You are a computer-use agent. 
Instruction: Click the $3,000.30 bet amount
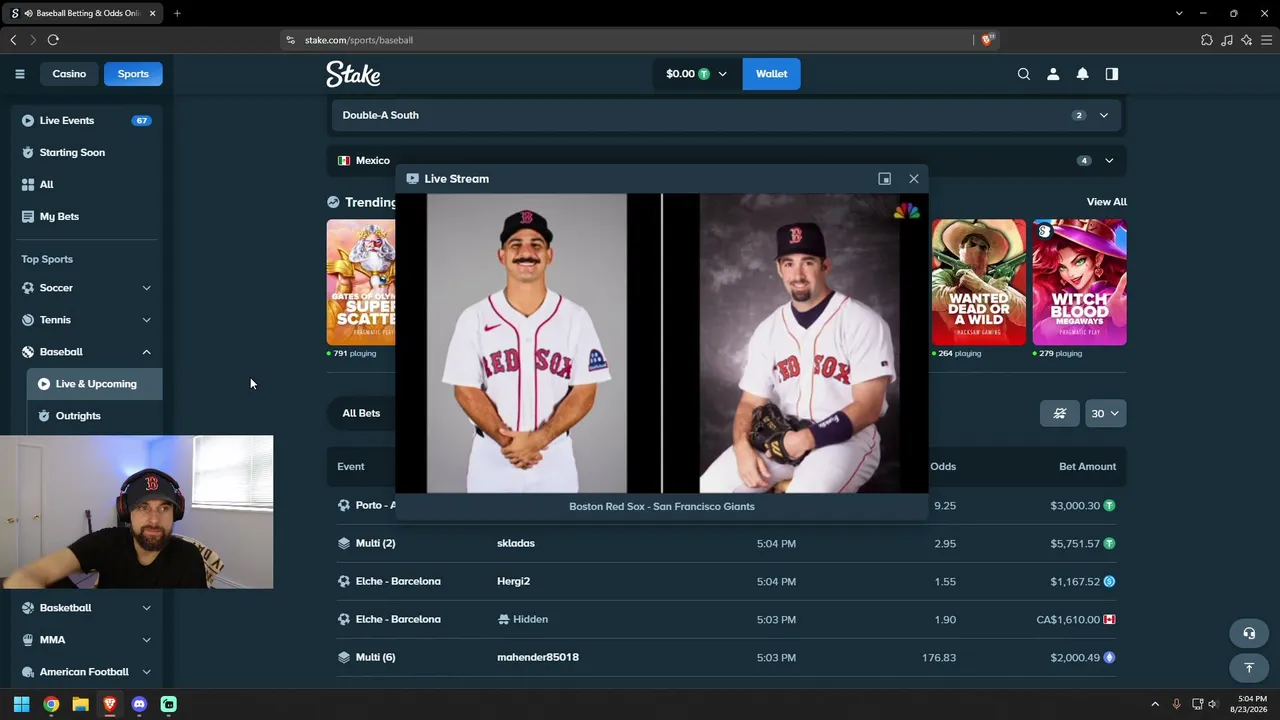click(x=1075, y=506)
